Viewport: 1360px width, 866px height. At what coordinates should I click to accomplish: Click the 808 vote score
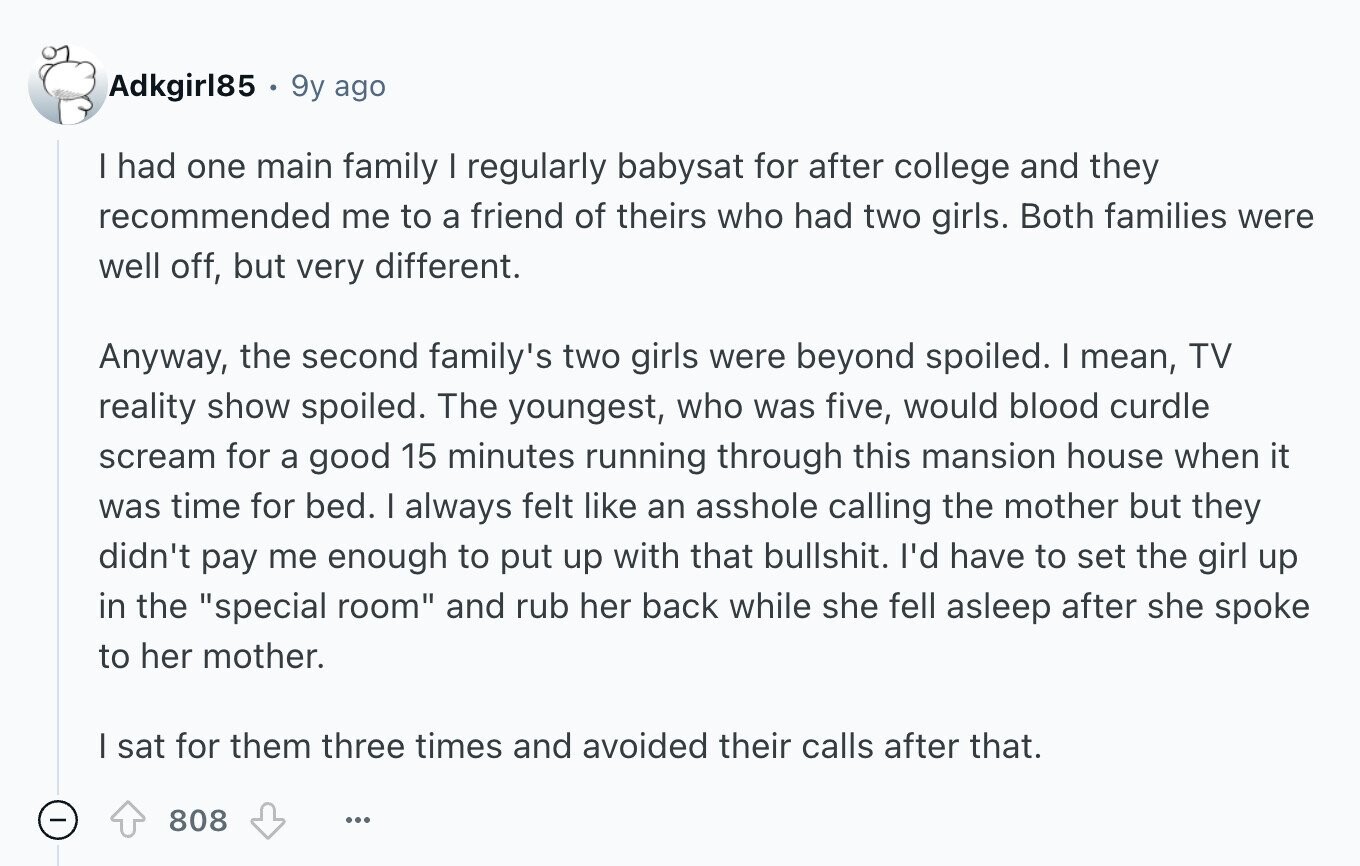point(198,821)
